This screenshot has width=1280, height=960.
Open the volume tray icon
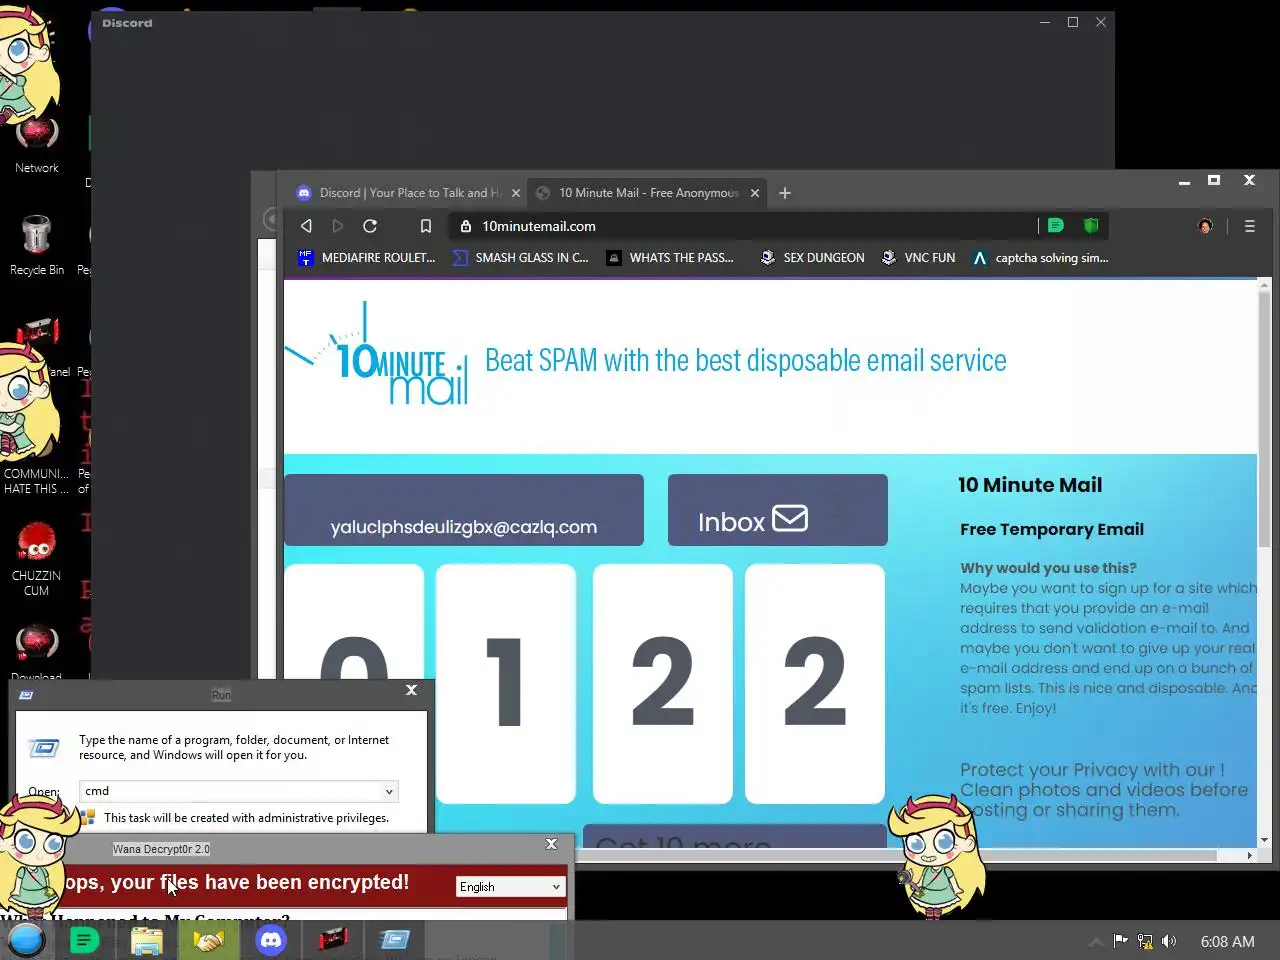tap(1169, 941)
